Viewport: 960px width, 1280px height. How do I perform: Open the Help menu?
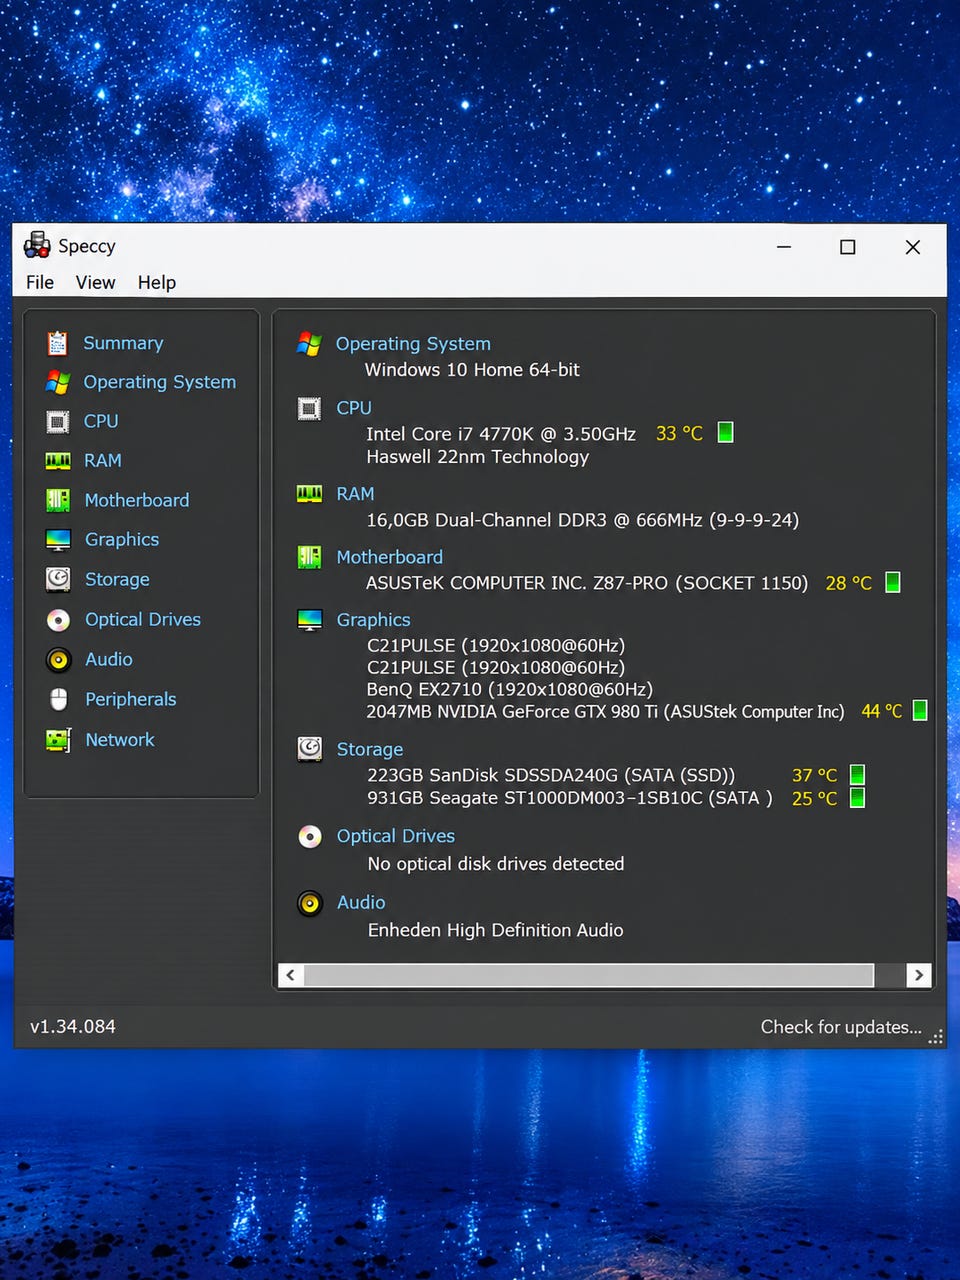(156, 282)
